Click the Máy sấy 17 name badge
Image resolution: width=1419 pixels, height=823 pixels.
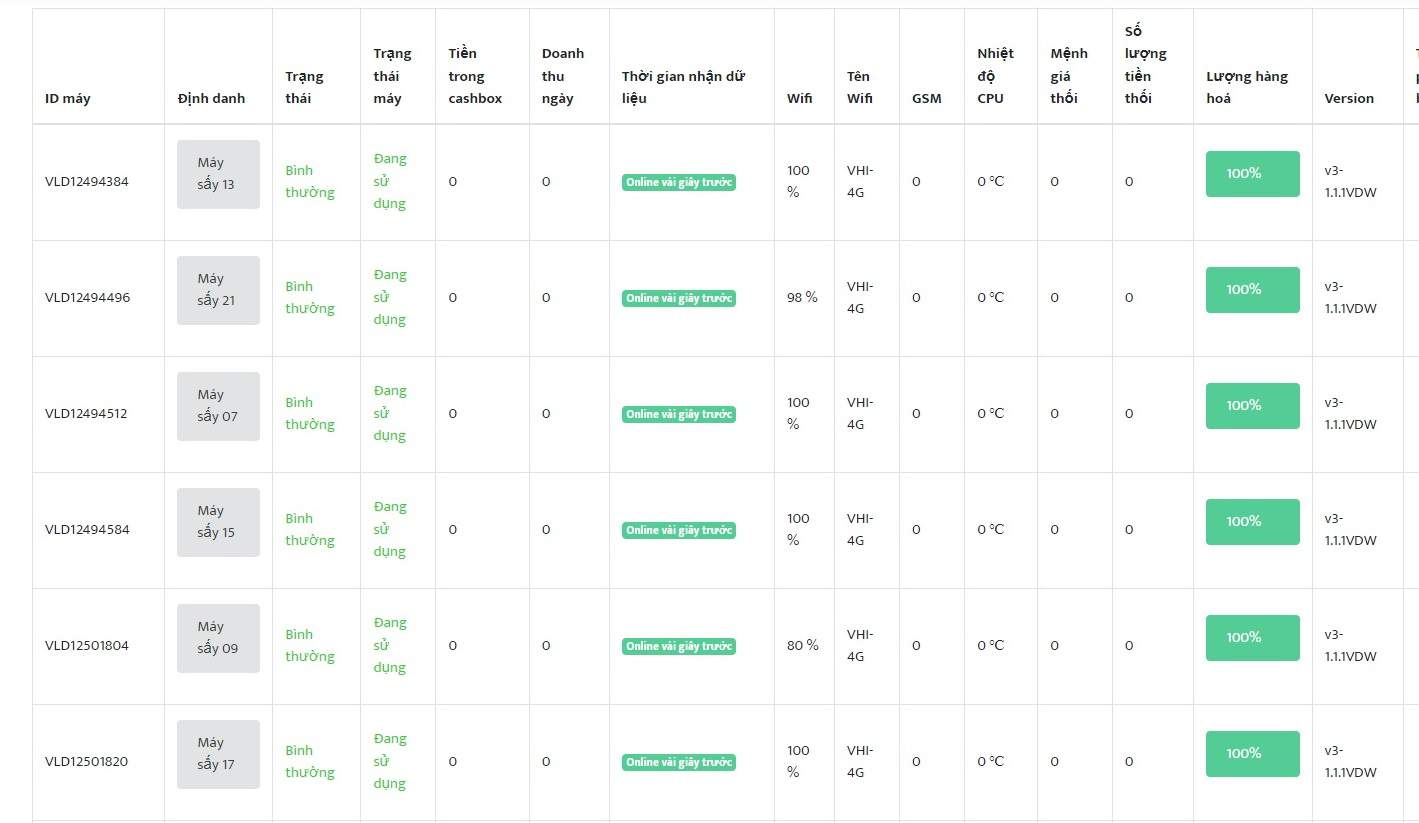[218, 754]
